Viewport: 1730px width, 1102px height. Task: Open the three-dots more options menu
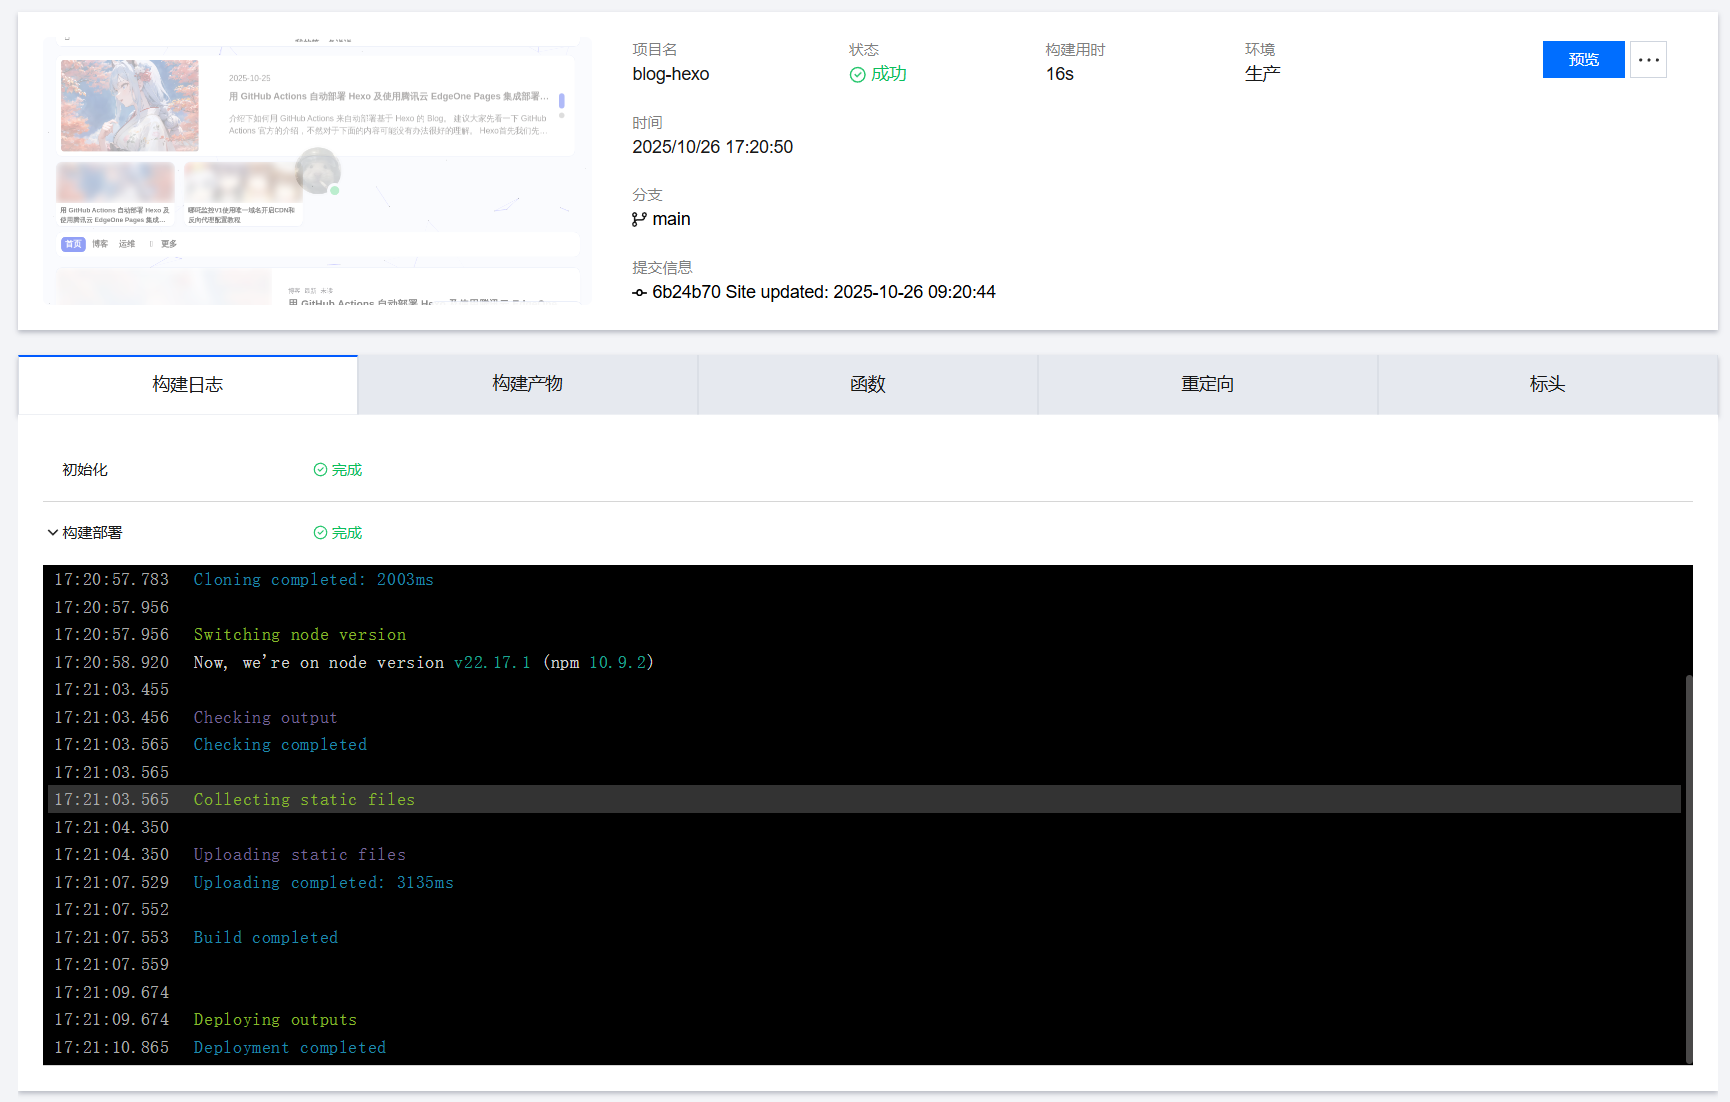tap(1648, 60)
